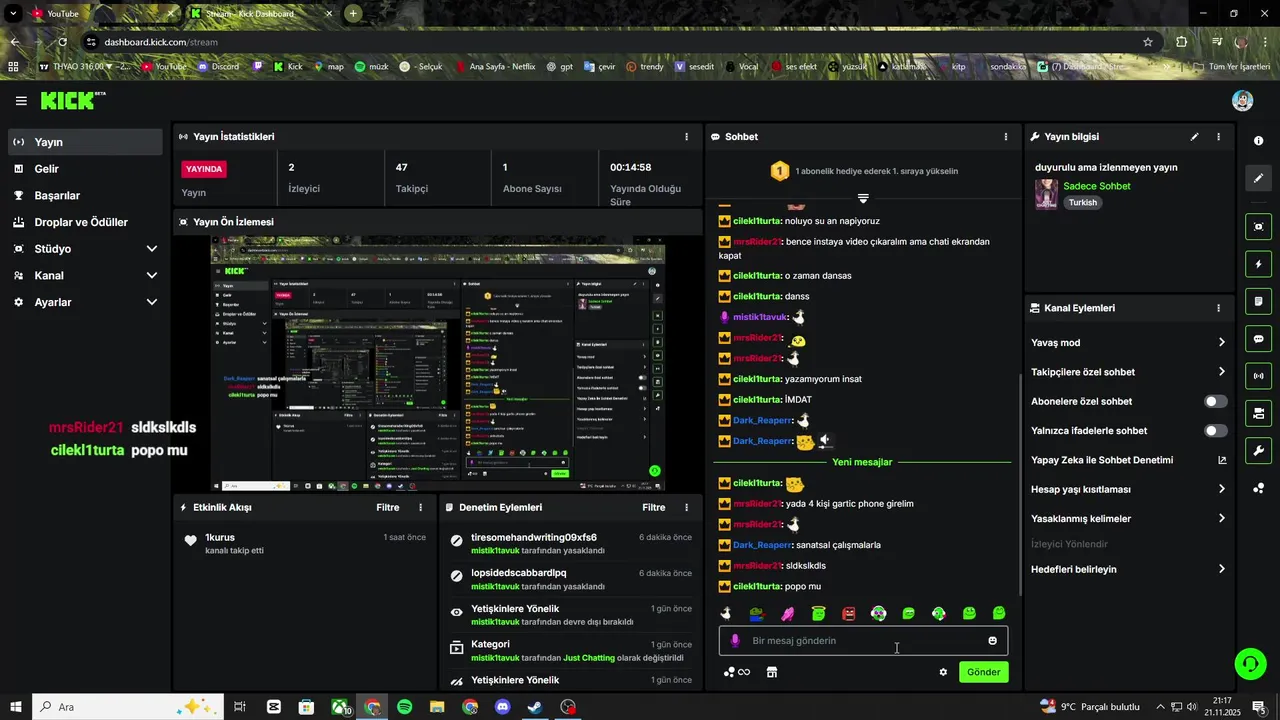Open Hesap yaşı kısıtlaması options chevron
This screenshot has width=1280, height=720.
tap(1221, 489)
